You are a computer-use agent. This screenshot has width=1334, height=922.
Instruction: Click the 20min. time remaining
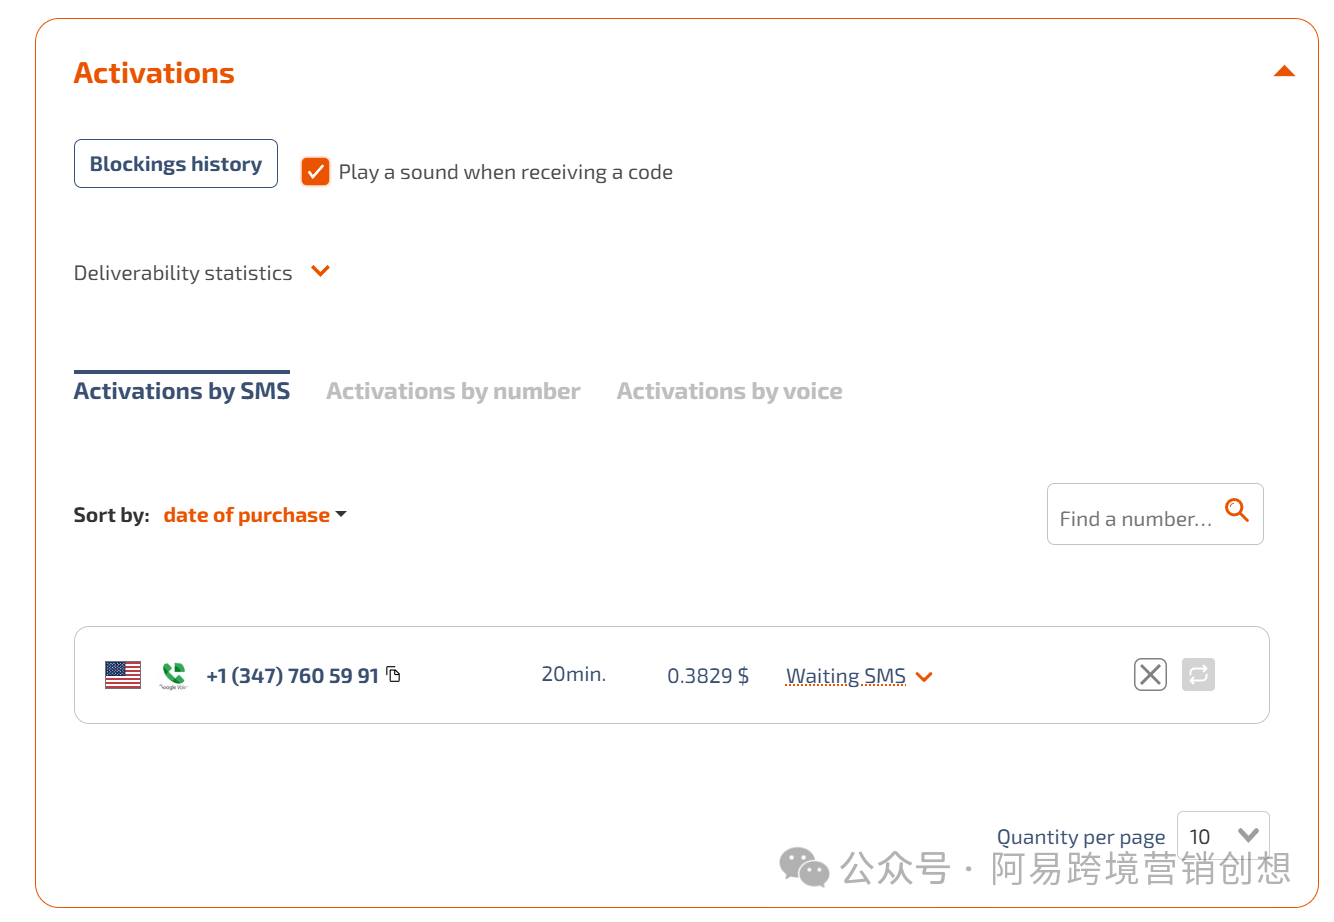574,674
